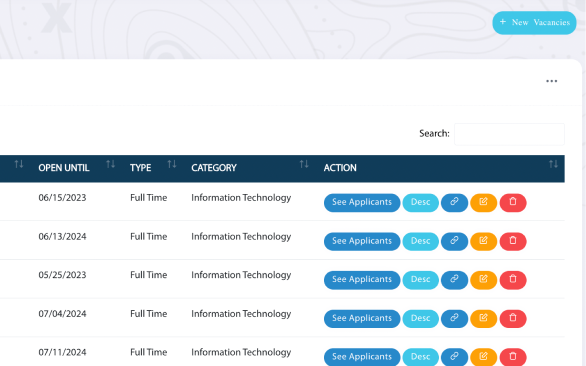
Task: Open Desc for the 07/11/2024 vacancy
Action: 420,357
